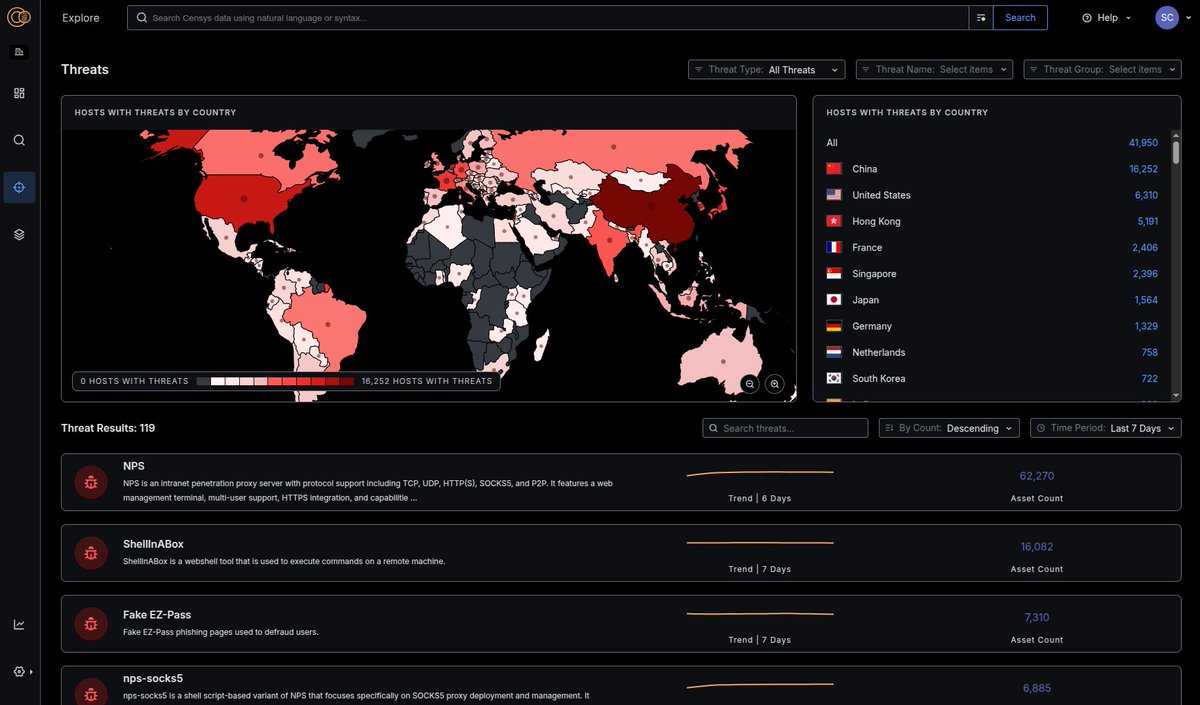
Task: Open the Collections layers icon in sidebar
Action: 19,234
